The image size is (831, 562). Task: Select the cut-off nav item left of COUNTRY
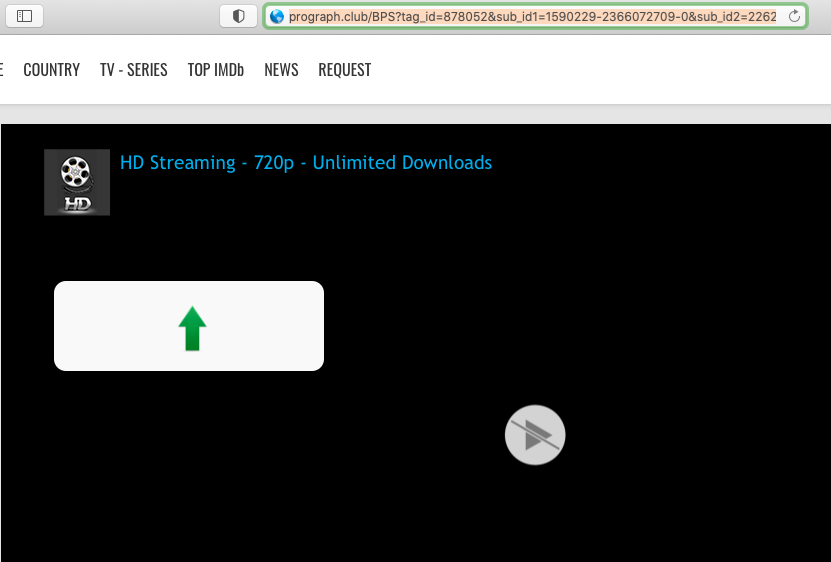pyautogui.click(x=2, y=70)
